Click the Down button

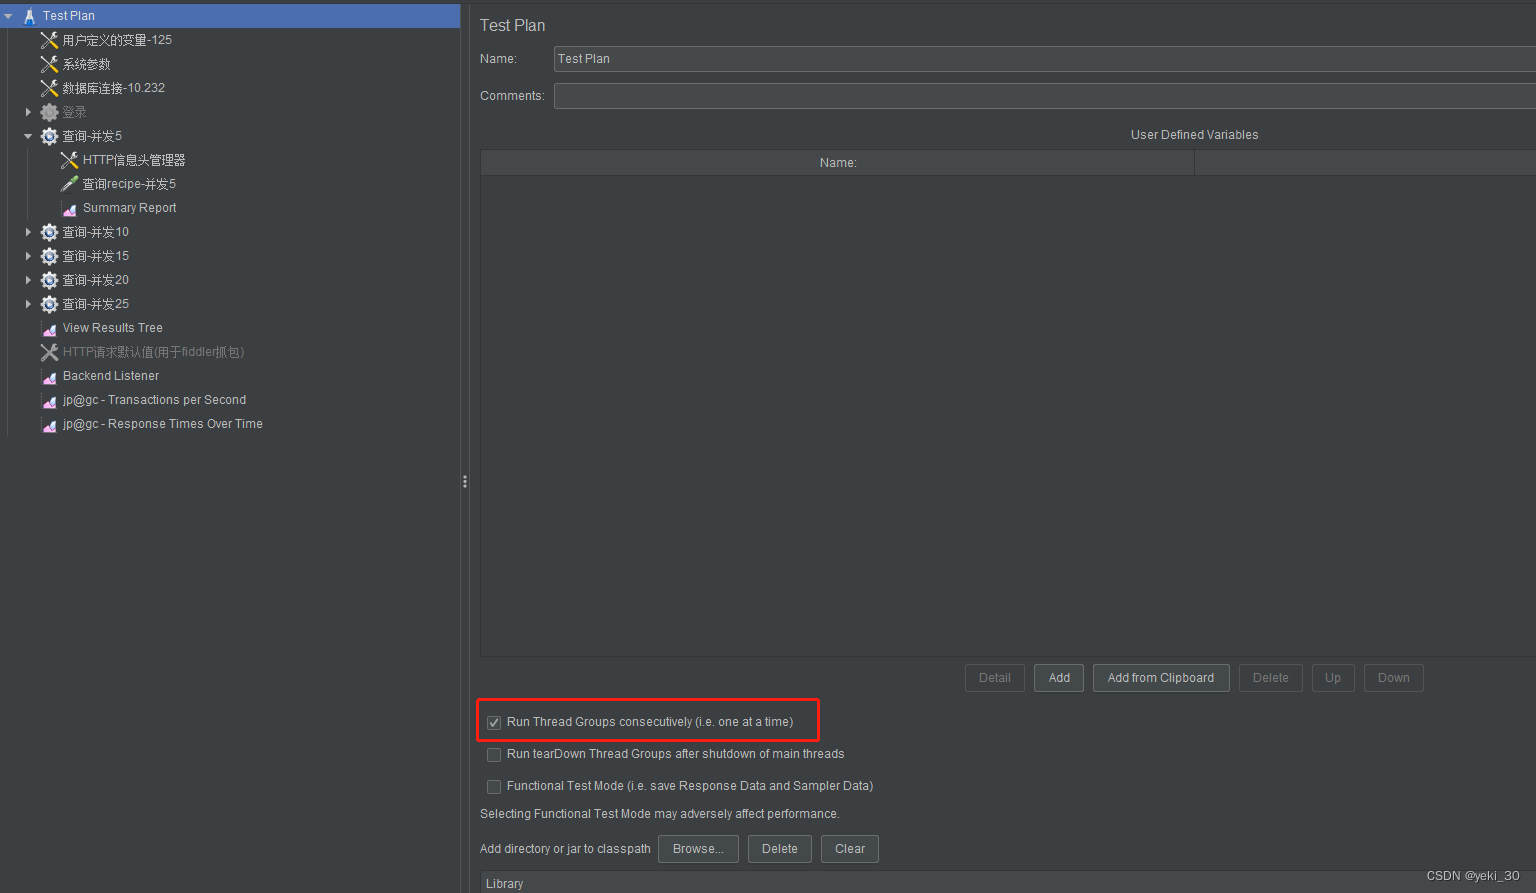[x=1394, y=678]
